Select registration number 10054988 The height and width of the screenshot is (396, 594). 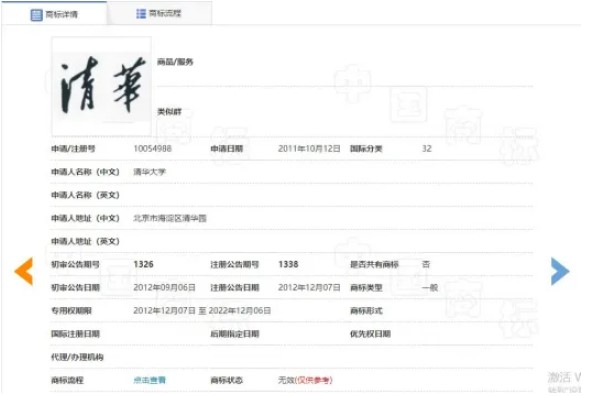coord(152,149)
